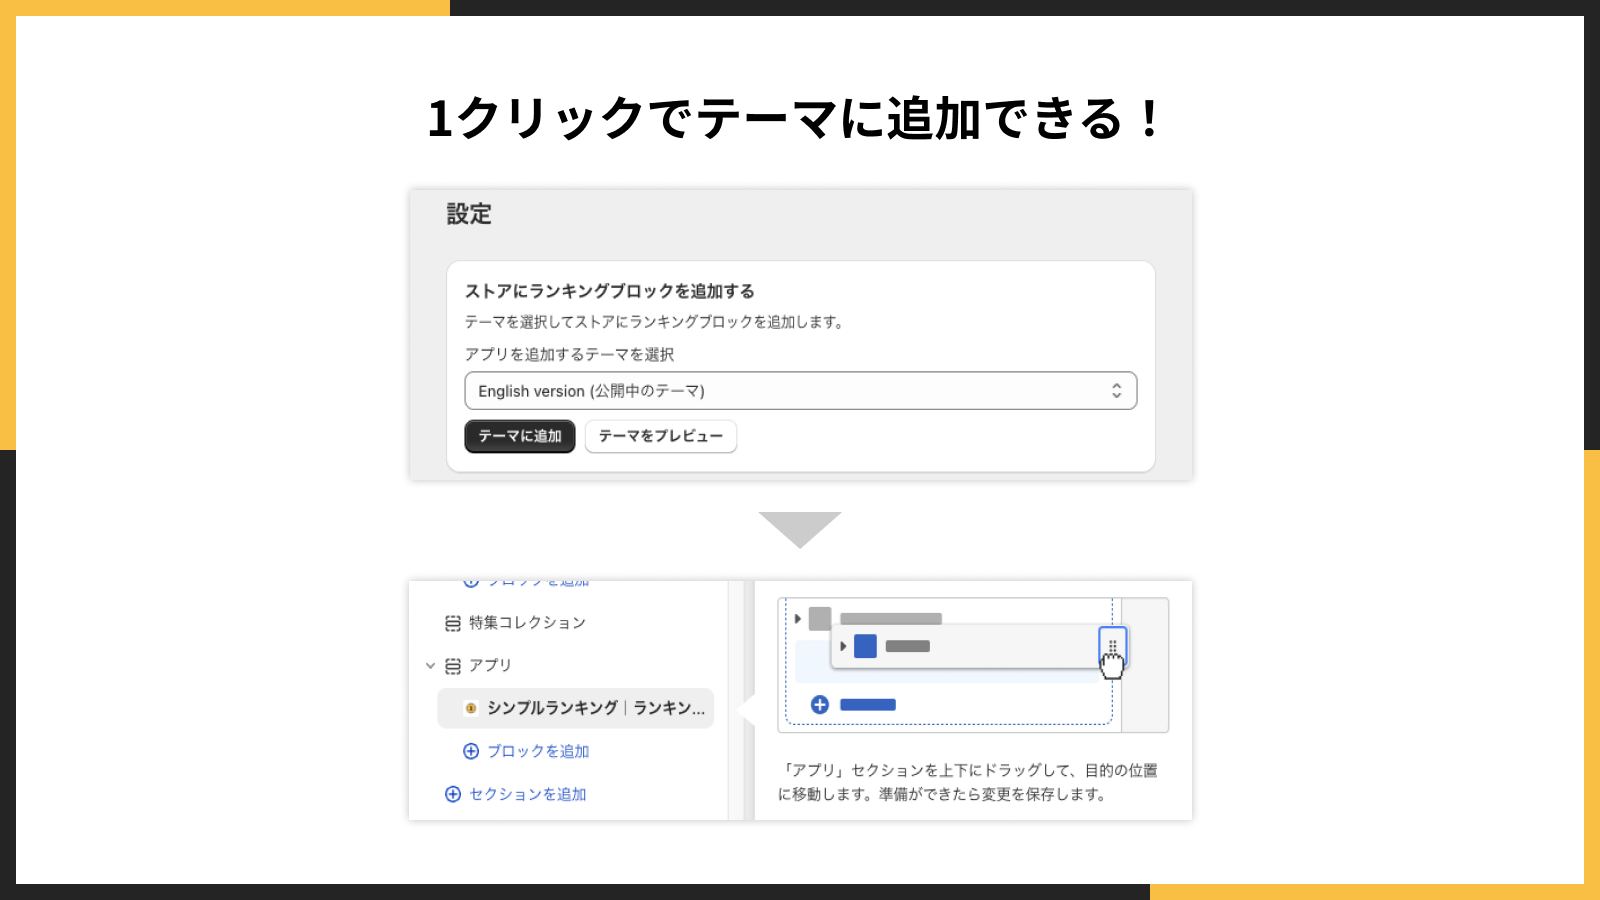Click ブロックを追加 link
Screen dimensions: 1600x900
(538, 751)
